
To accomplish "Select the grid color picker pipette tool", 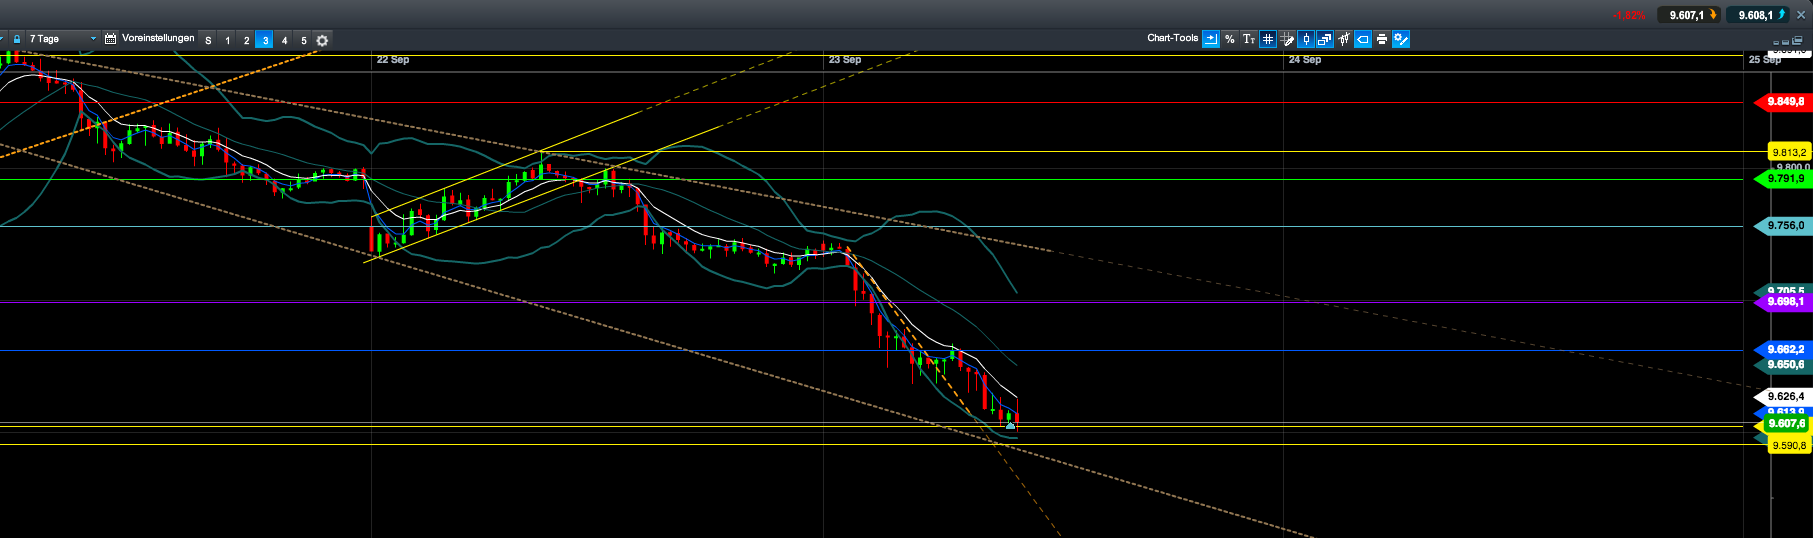I will (1287, 39).
